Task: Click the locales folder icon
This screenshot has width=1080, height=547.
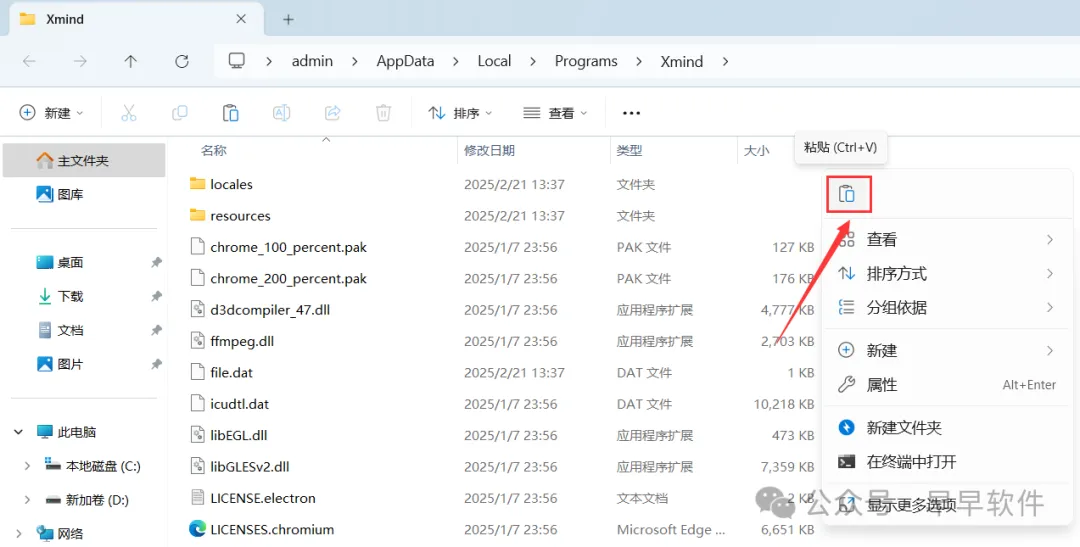Action: [198, 184]
